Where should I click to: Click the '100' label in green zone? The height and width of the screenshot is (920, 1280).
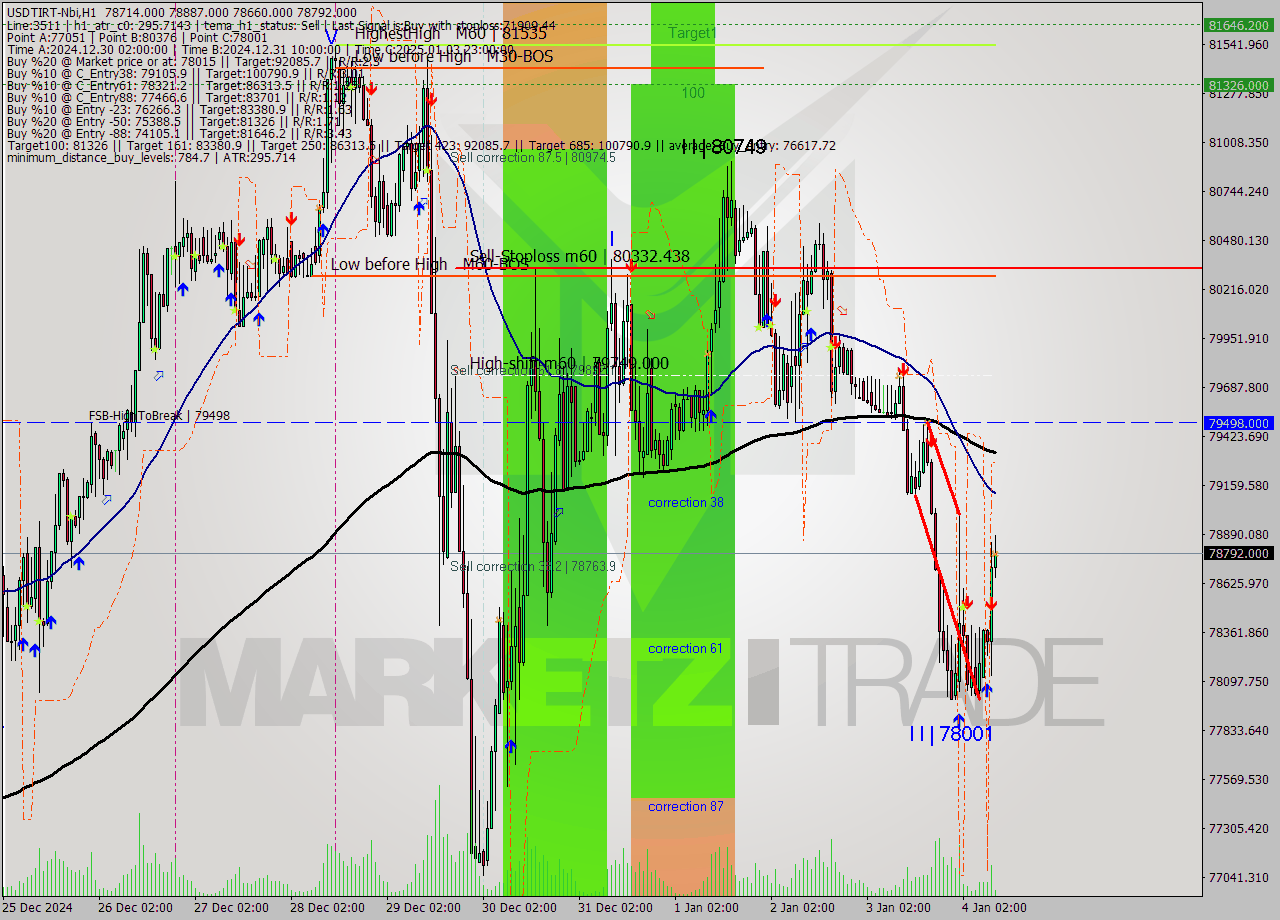(693, 93)
